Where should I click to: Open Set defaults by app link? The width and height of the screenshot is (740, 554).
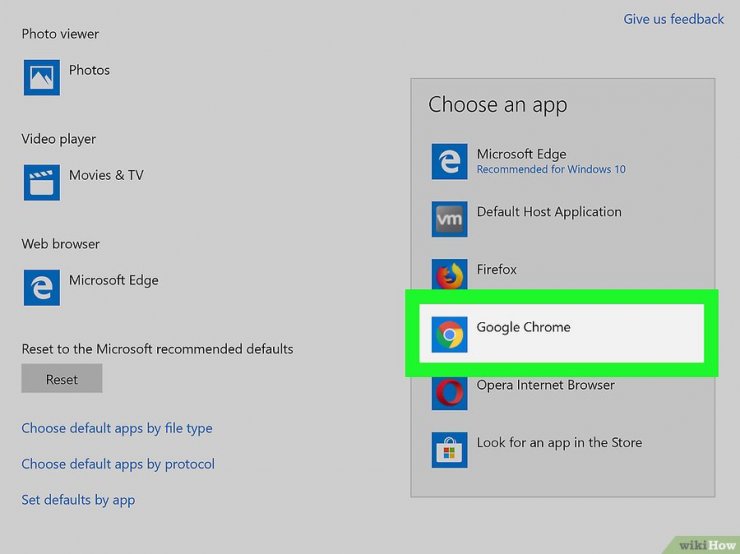[x=78, y=500]
